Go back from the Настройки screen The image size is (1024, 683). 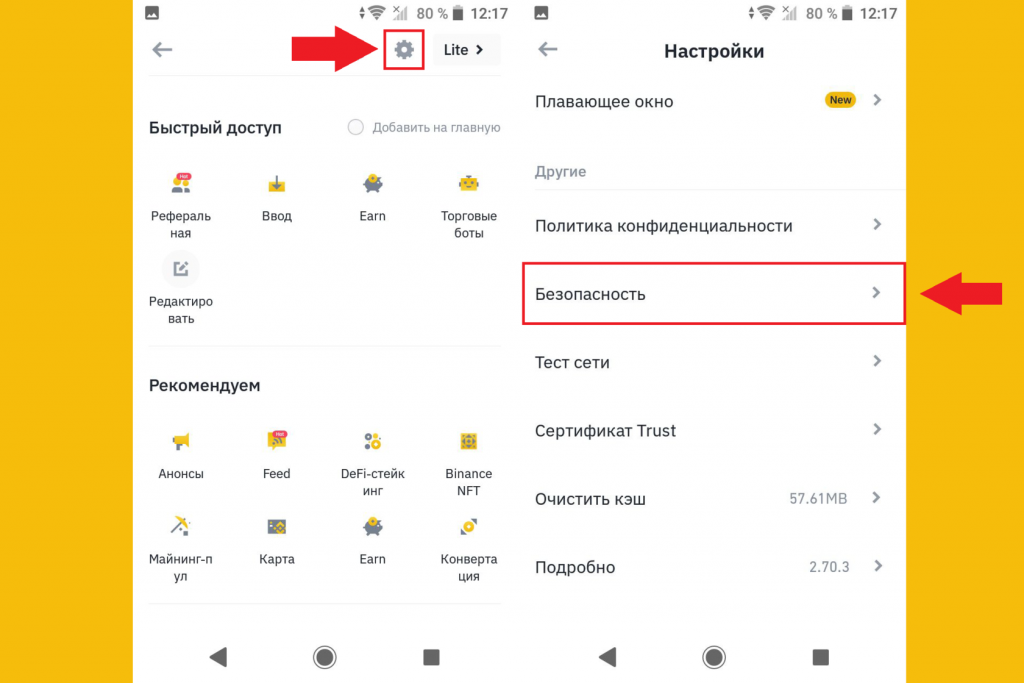pyautogui.click(x=547, y=50)
